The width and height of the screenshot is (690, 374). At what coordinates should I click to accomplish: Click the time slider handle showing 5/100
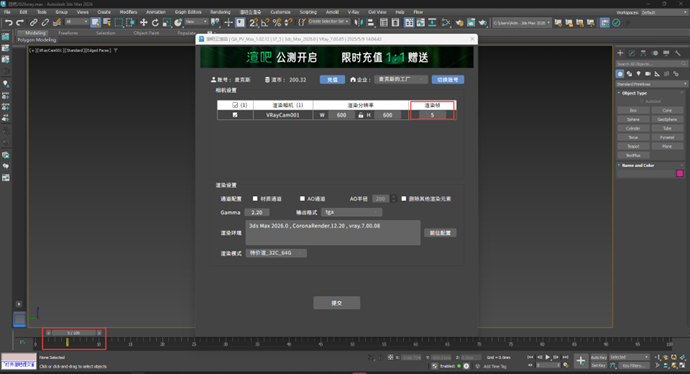[73, 333]
